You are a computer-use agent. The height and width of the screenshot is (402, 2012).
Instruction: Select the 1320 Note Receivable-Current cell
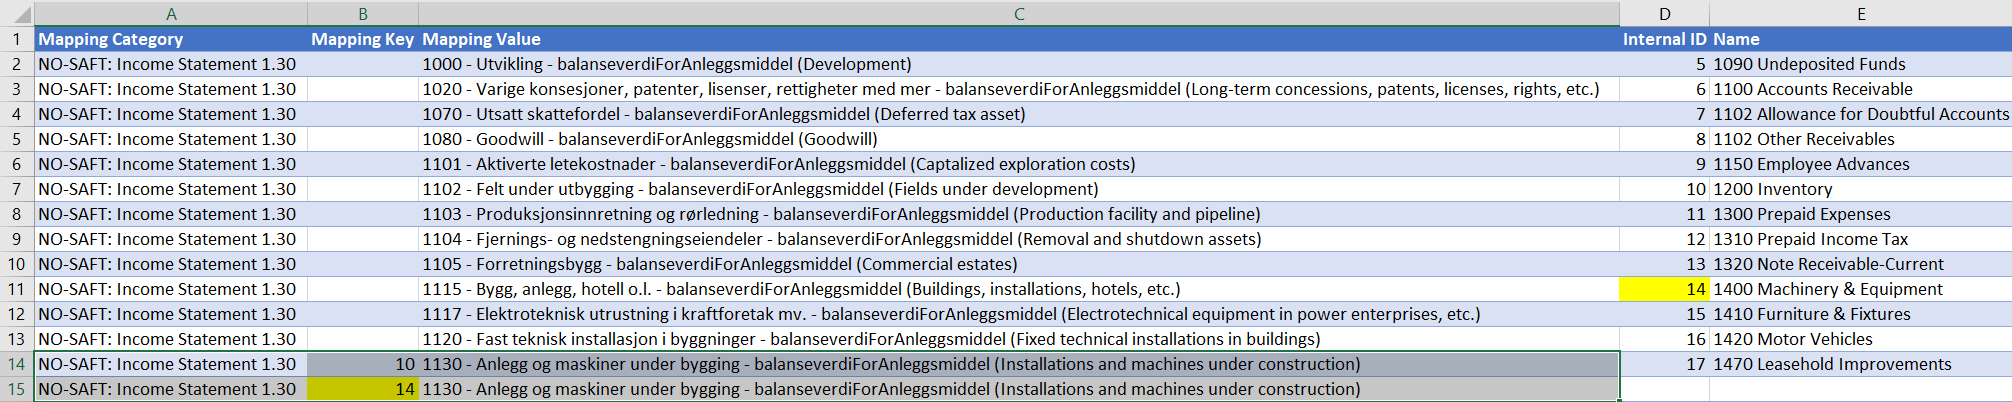(1861, 264)
